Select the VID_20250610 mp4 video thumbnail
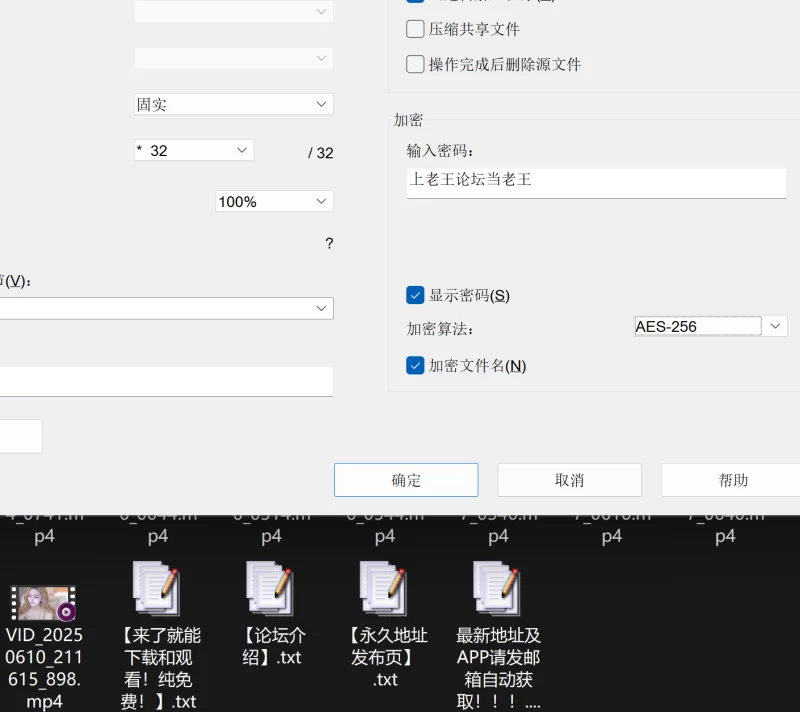The height and width of the screenshot is (712, 800). 44,603
